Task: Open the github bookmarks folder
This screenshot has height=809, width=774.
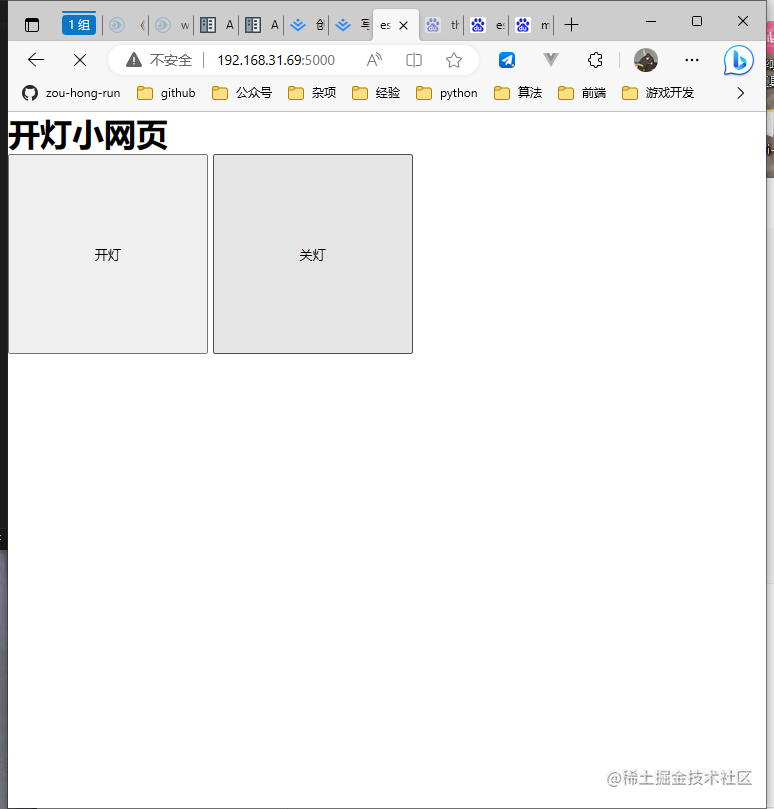Action: [166, 93]
